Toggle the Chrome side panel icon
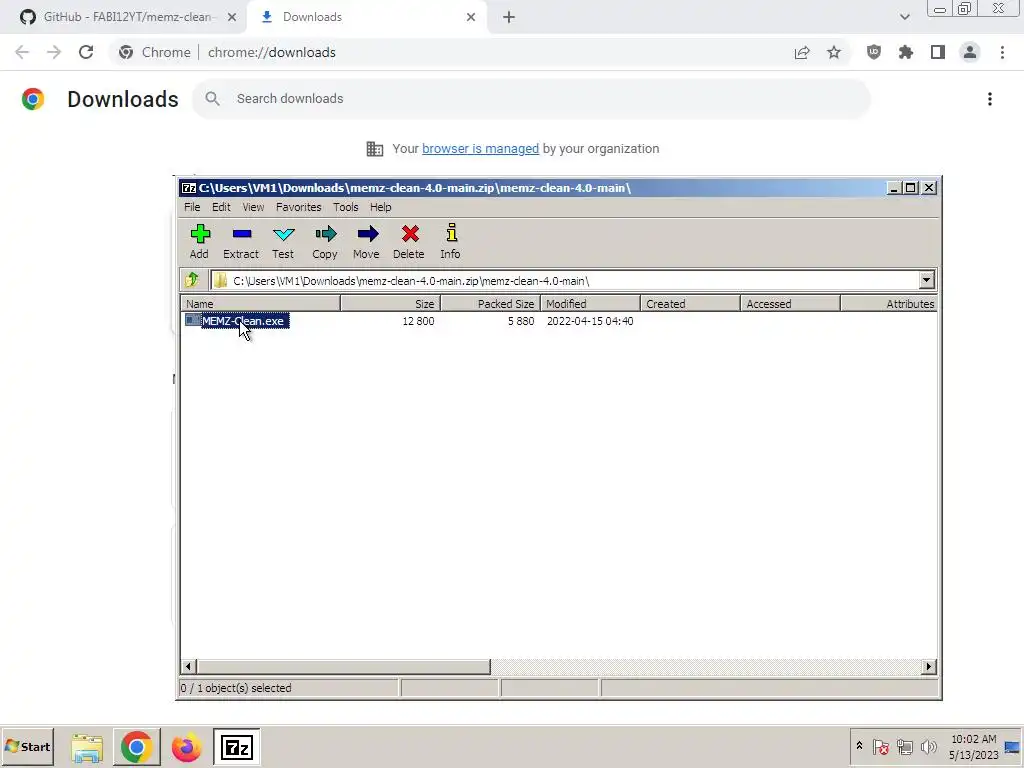Screen dimensions: 1024x768 [938, 52]
